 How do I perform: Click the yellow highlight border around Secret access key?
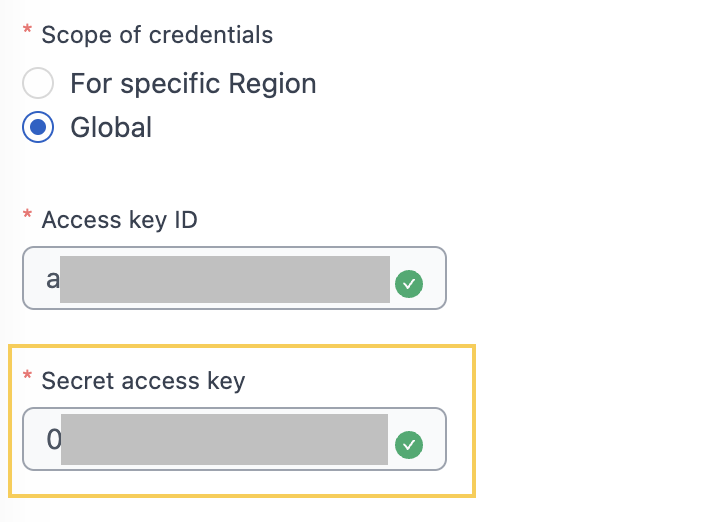[x=242, y=346]
